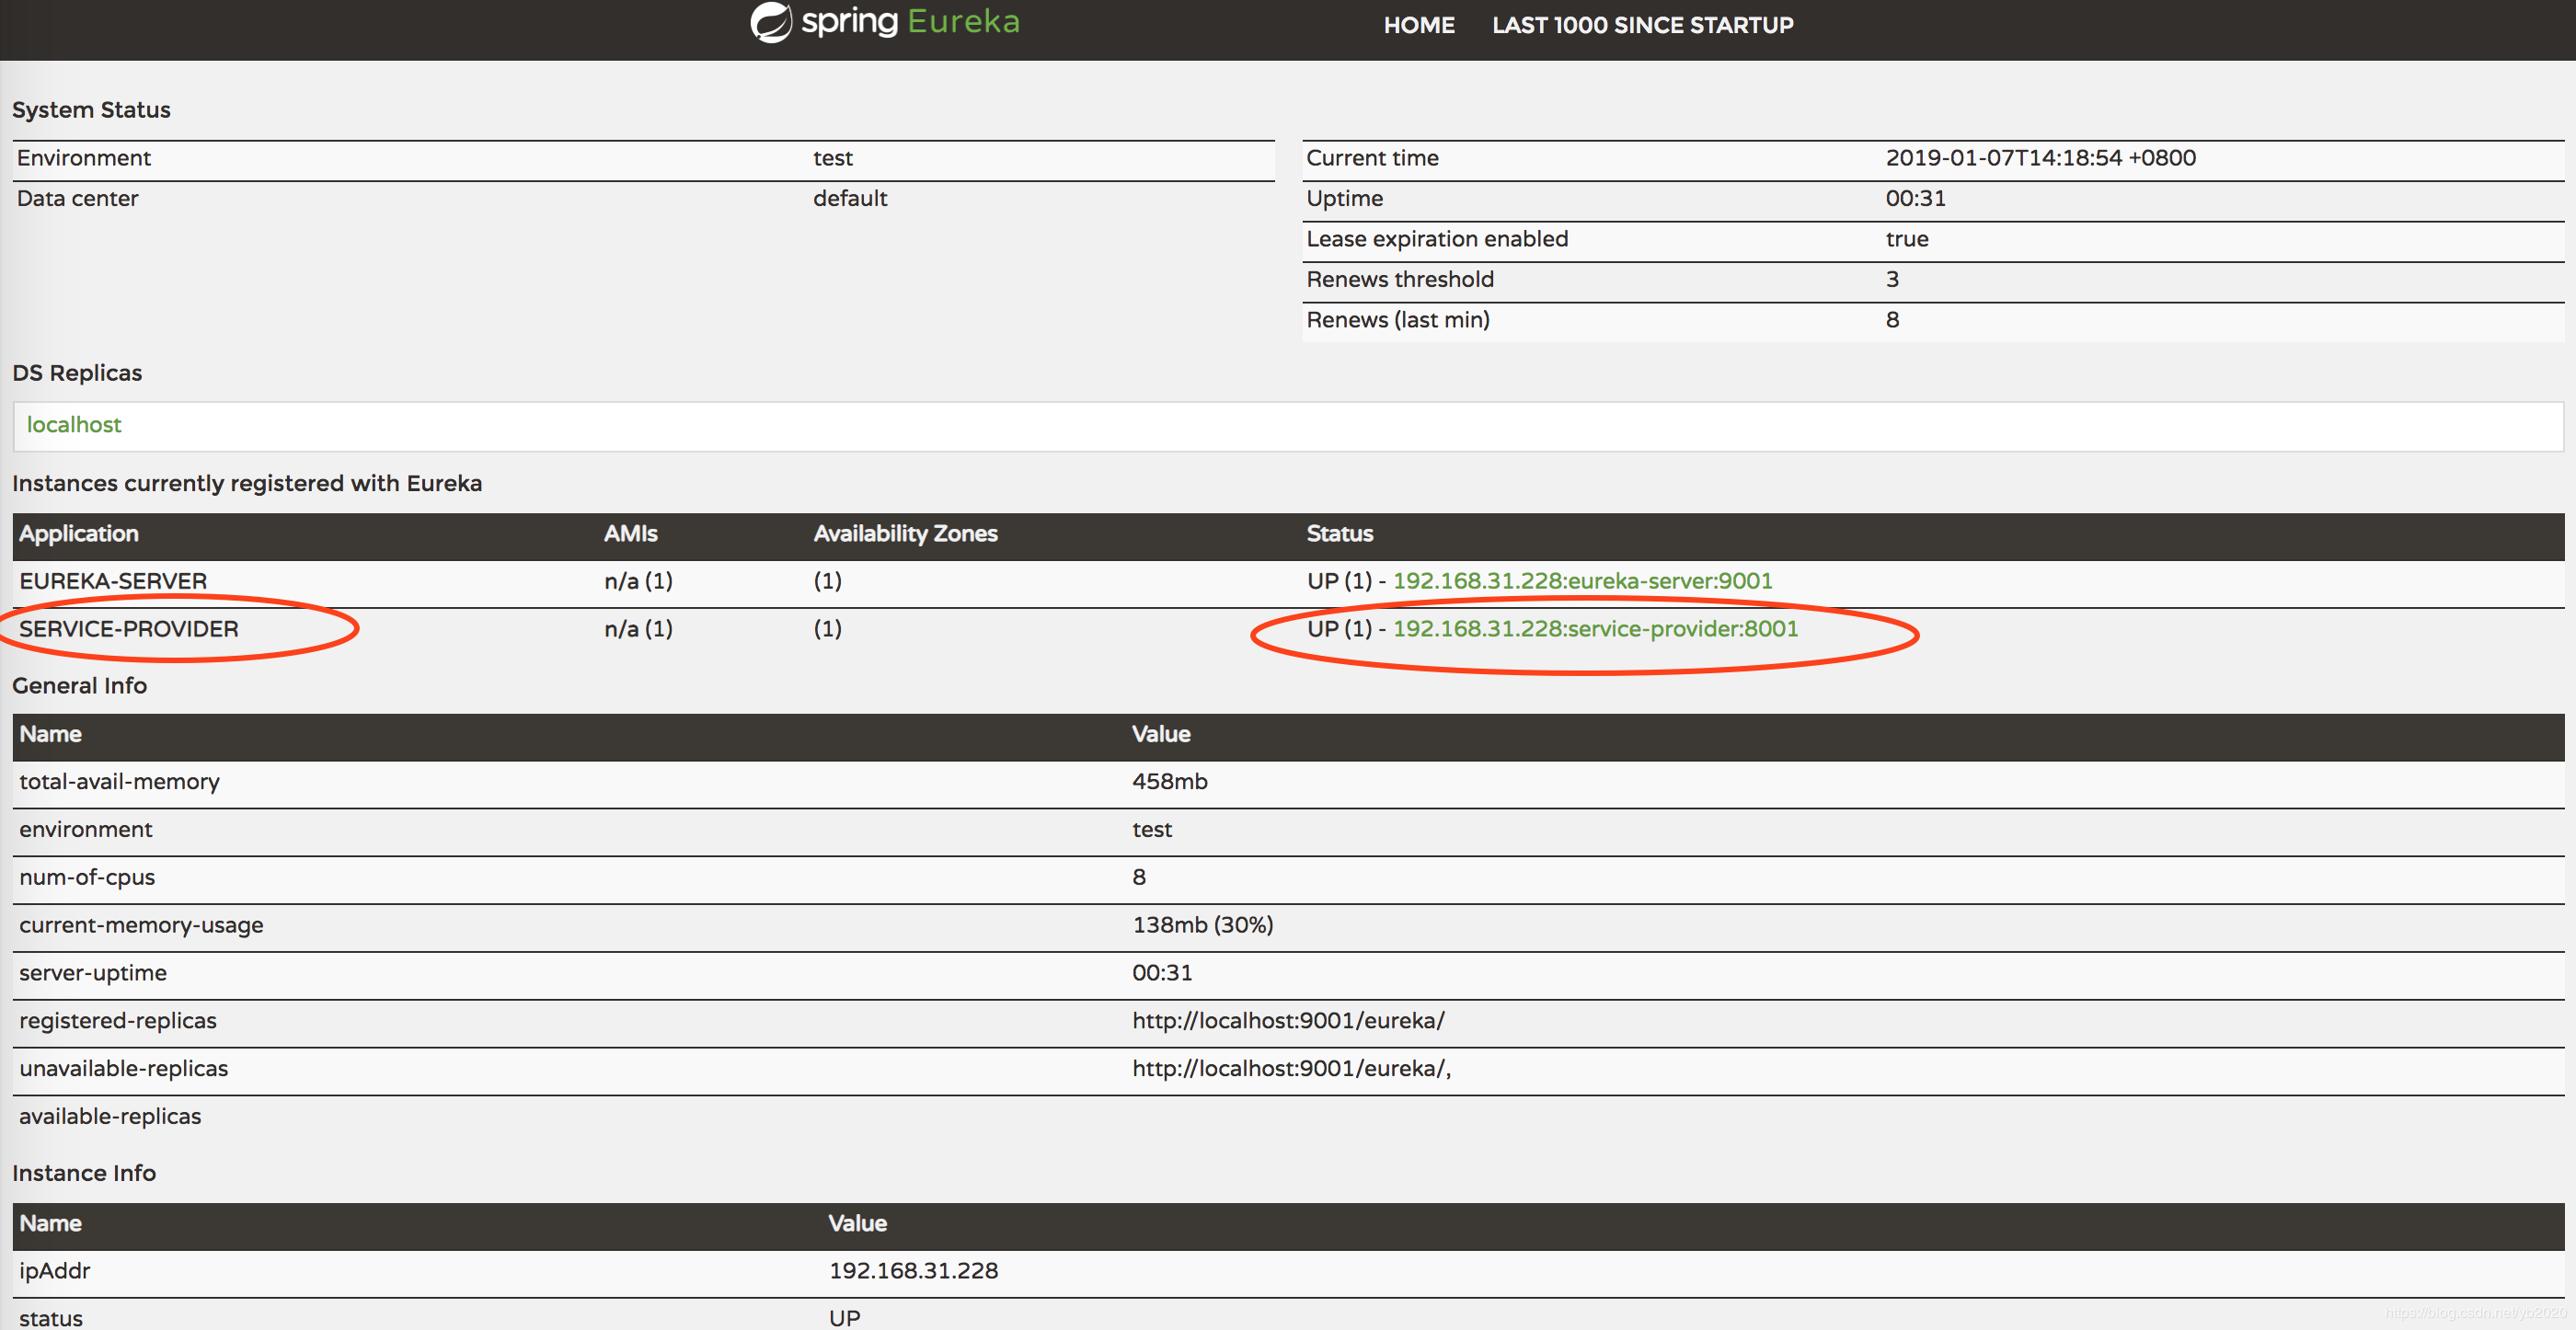Click the status row name in Instance Info
The image size is (2576, 1330).
point(51,1318)
